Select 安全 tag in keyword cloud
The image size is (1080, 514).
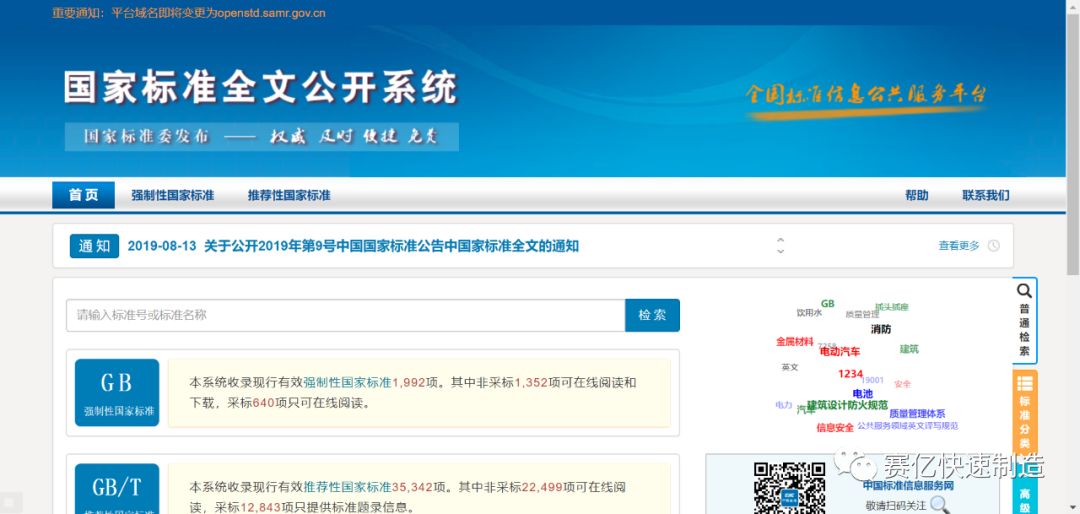pyautogui.click(x=902, y=384)
